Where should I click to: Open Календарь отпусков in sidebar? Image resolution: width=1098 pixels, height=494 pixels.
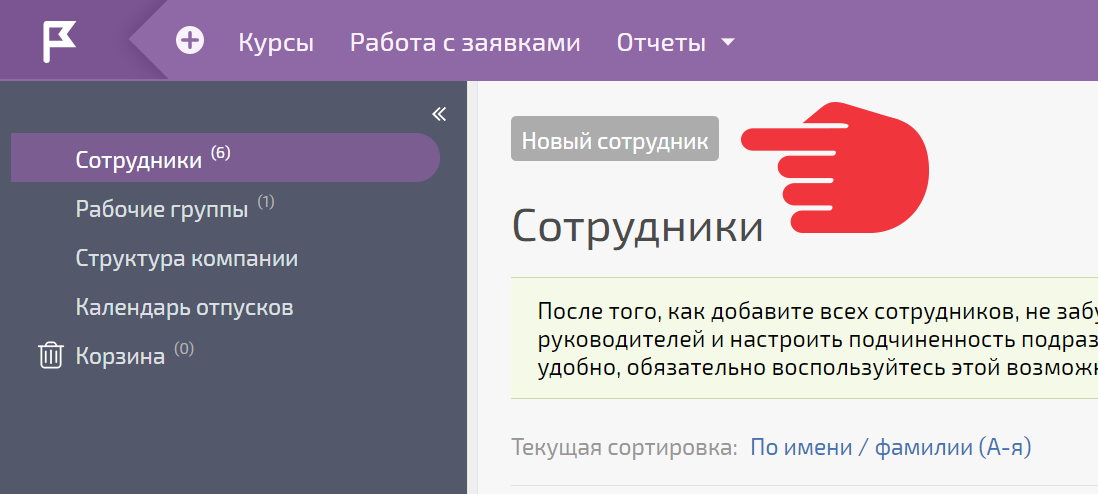[x=184, y=307]
